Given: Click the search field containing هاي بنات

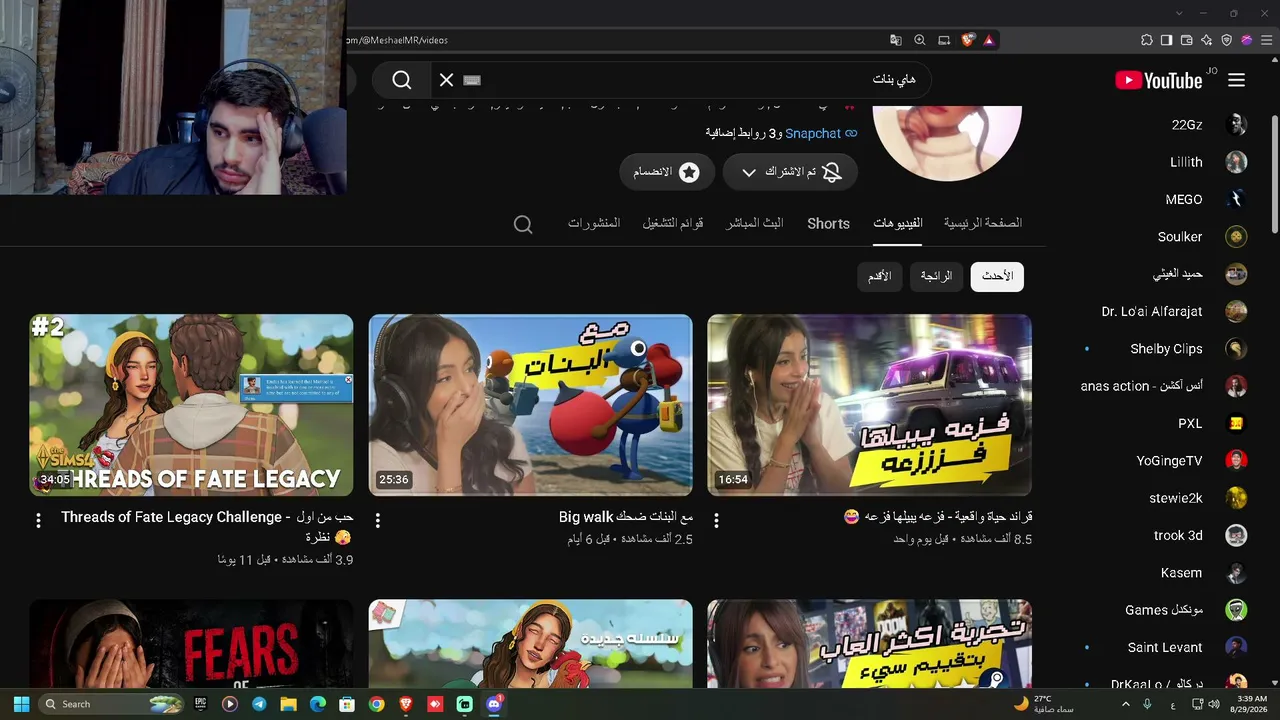Looking at the screenshot, I should [x=680, y=80].
